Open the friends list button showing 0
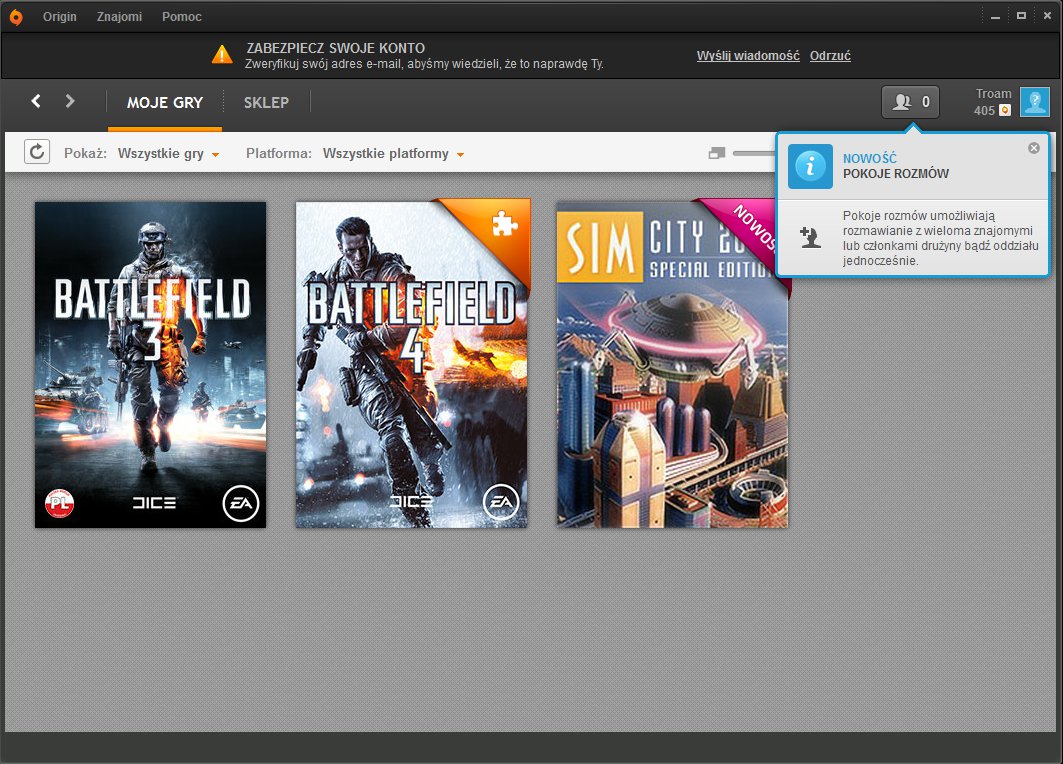Screen dimensions: 1063x764 910,102
